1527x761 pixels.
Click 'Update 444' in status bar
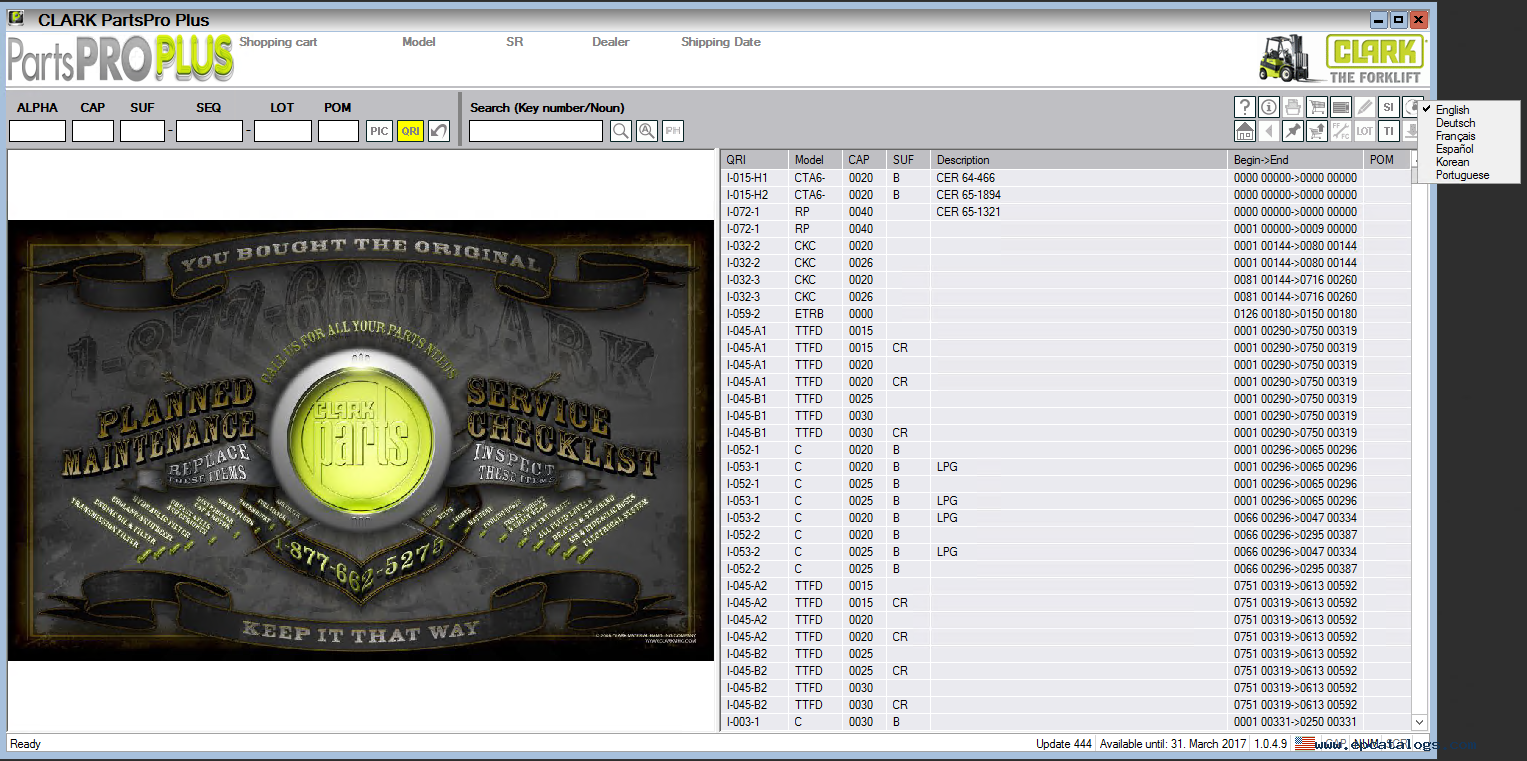click(1063, 744)
